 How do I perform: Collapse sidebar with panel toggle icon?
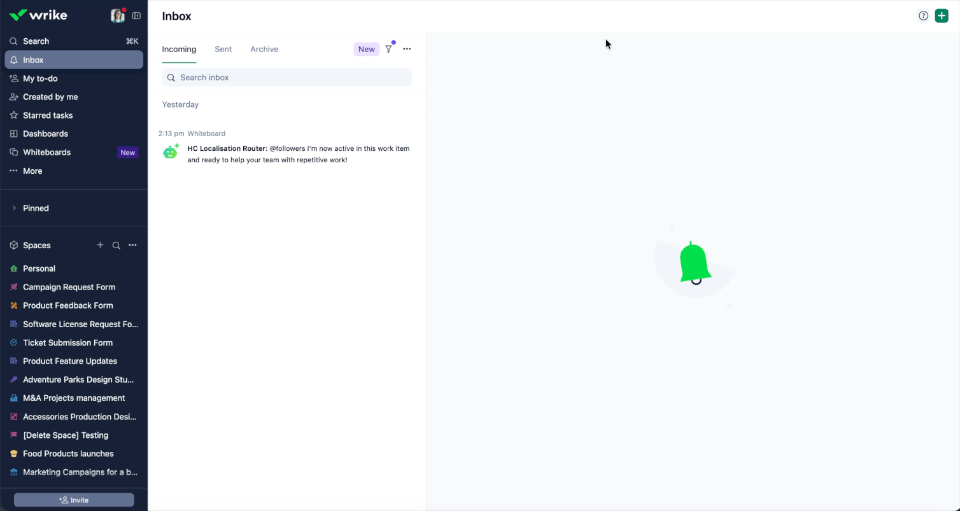[137, 16]
